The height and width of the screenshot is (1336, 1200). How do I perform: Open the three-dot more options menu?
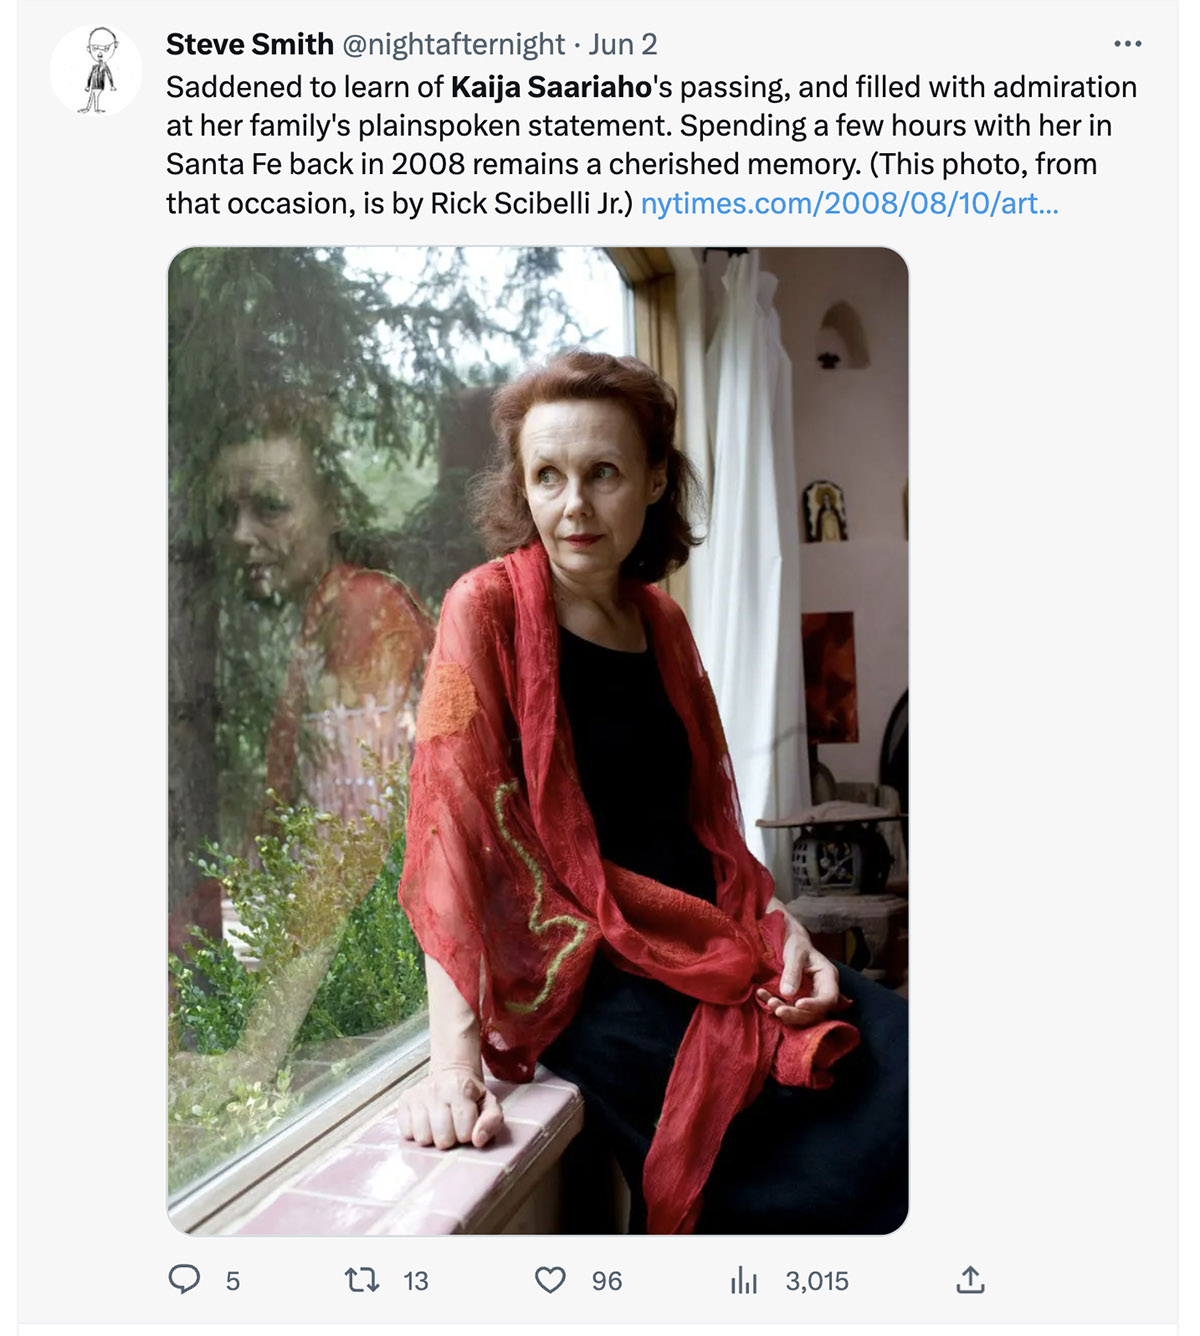(x=1127, y=44)
